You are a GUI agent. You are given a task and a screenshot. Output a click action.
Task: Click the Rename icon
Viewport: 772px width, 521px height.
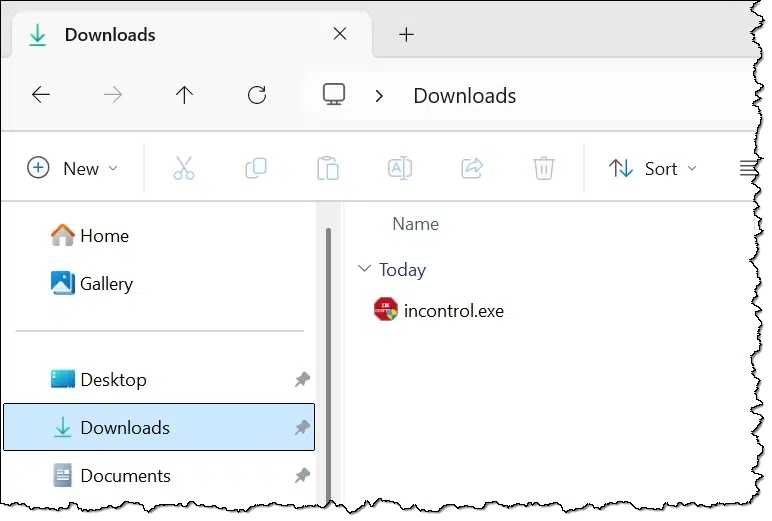point(400,168)
